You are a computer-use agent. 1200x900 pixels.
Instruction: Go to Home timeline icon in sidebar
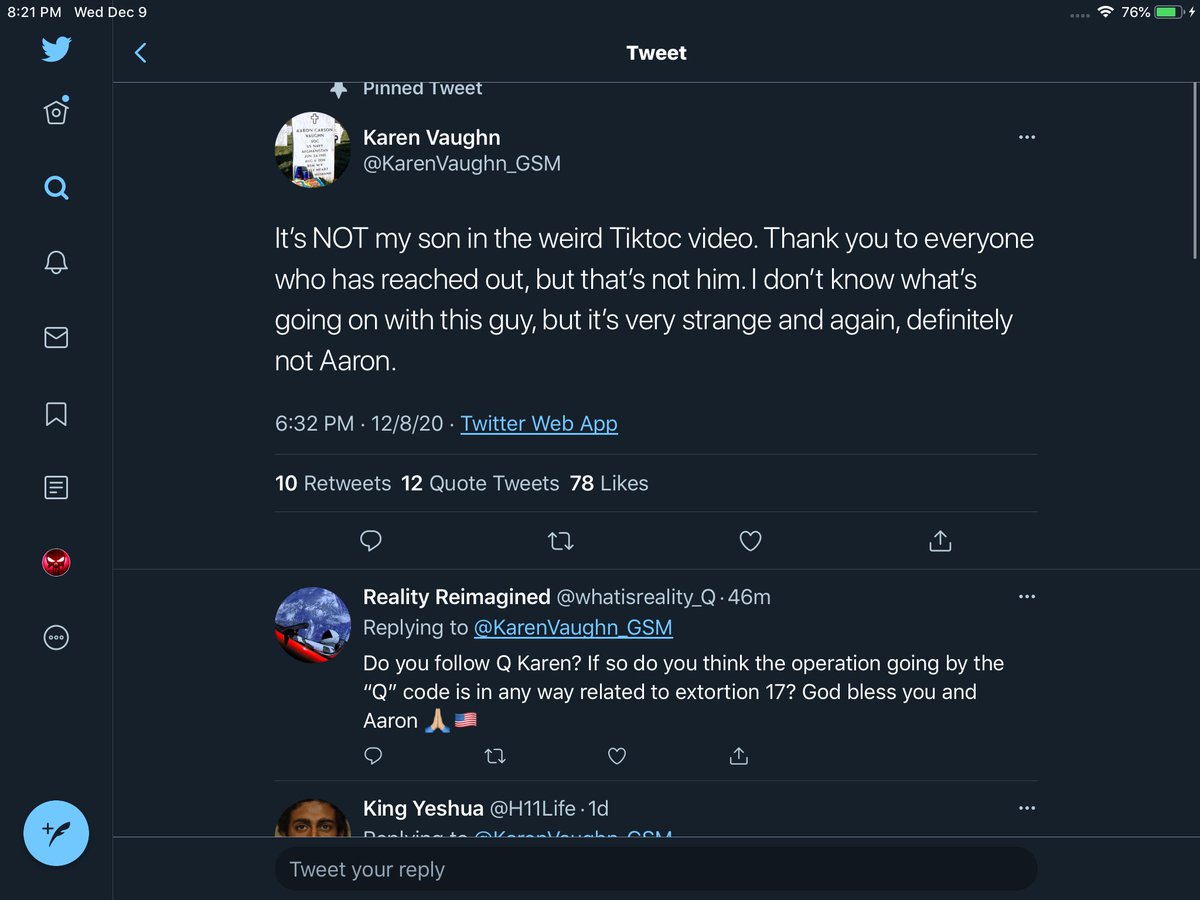pos(56,111)
